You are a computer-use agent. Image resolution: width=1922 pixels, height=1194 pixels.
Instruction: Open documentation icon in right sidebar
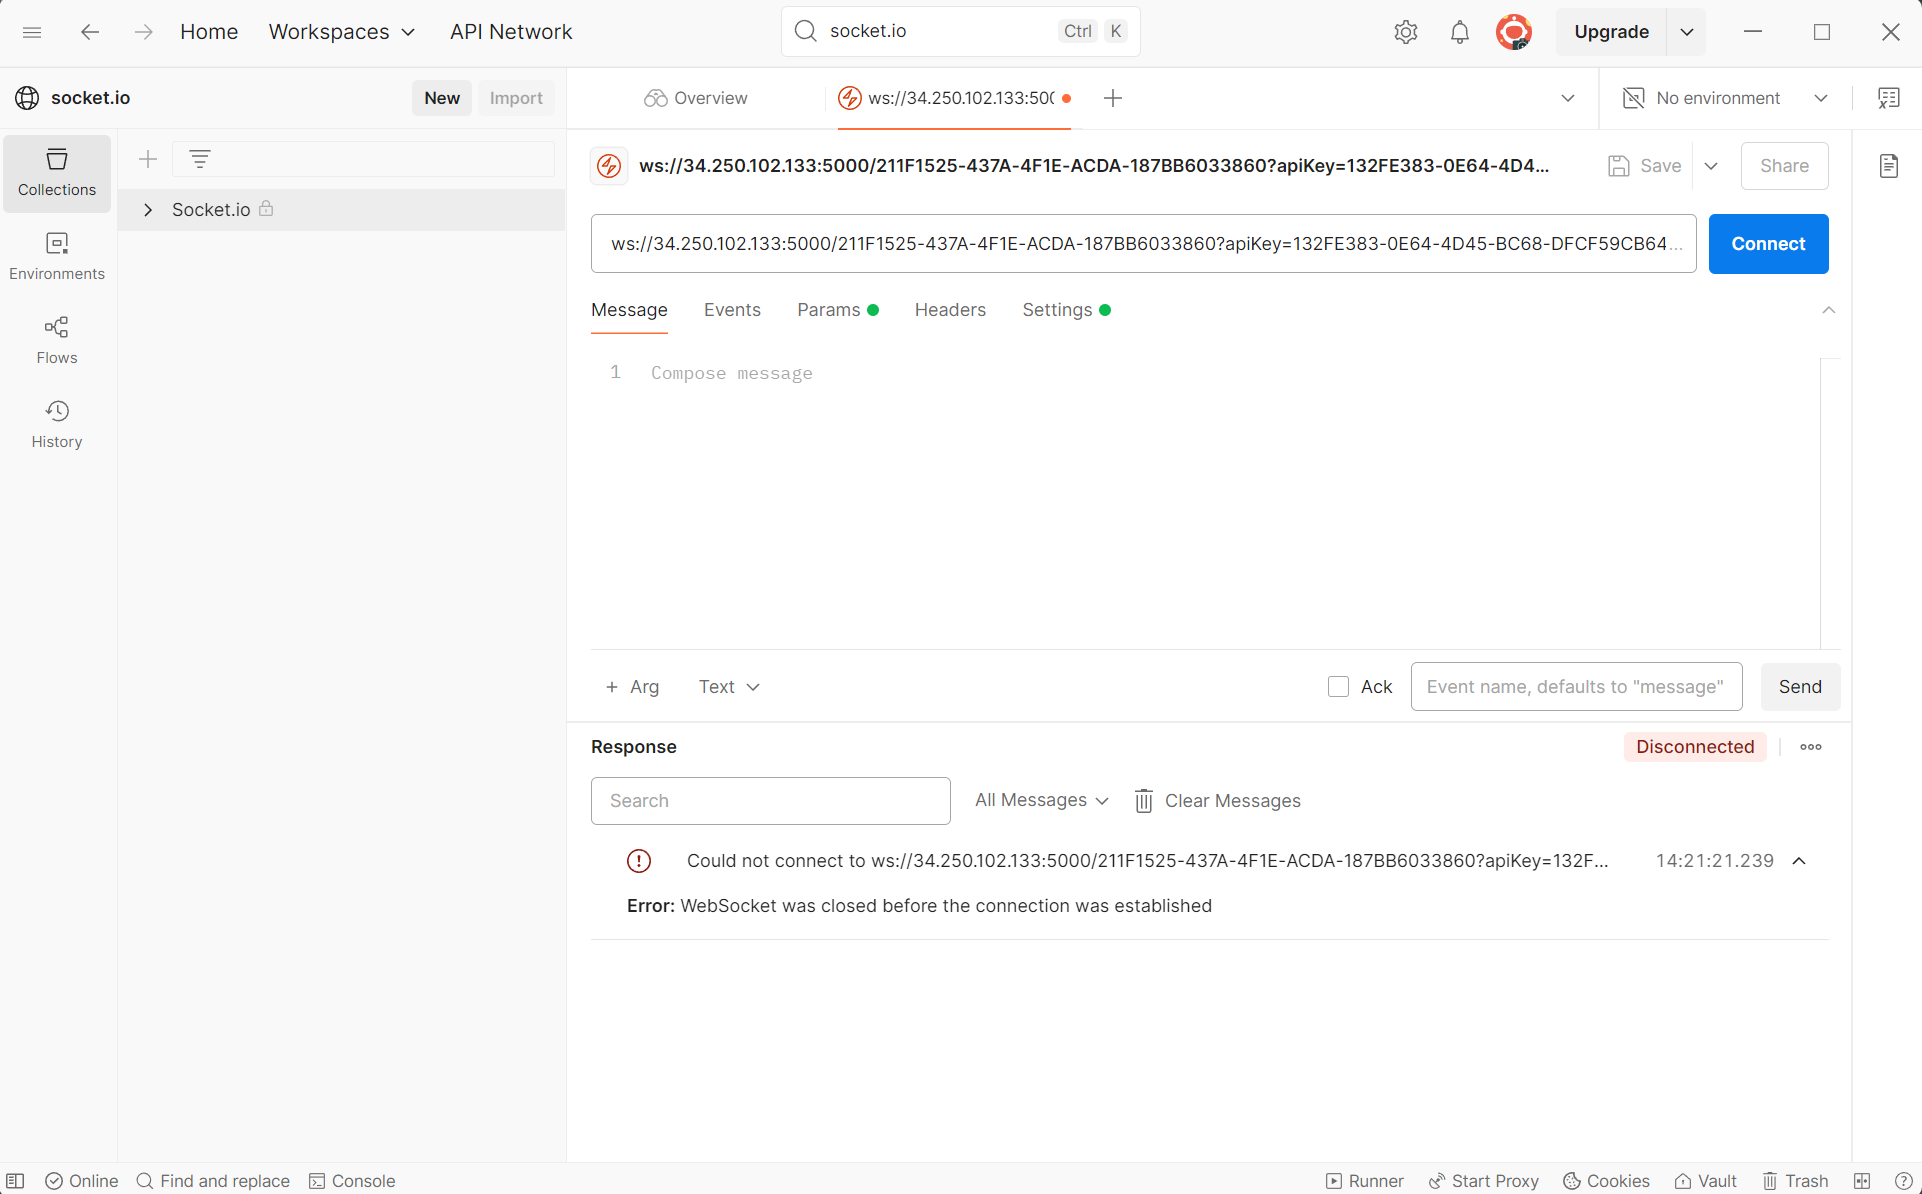pos(1889,166)
